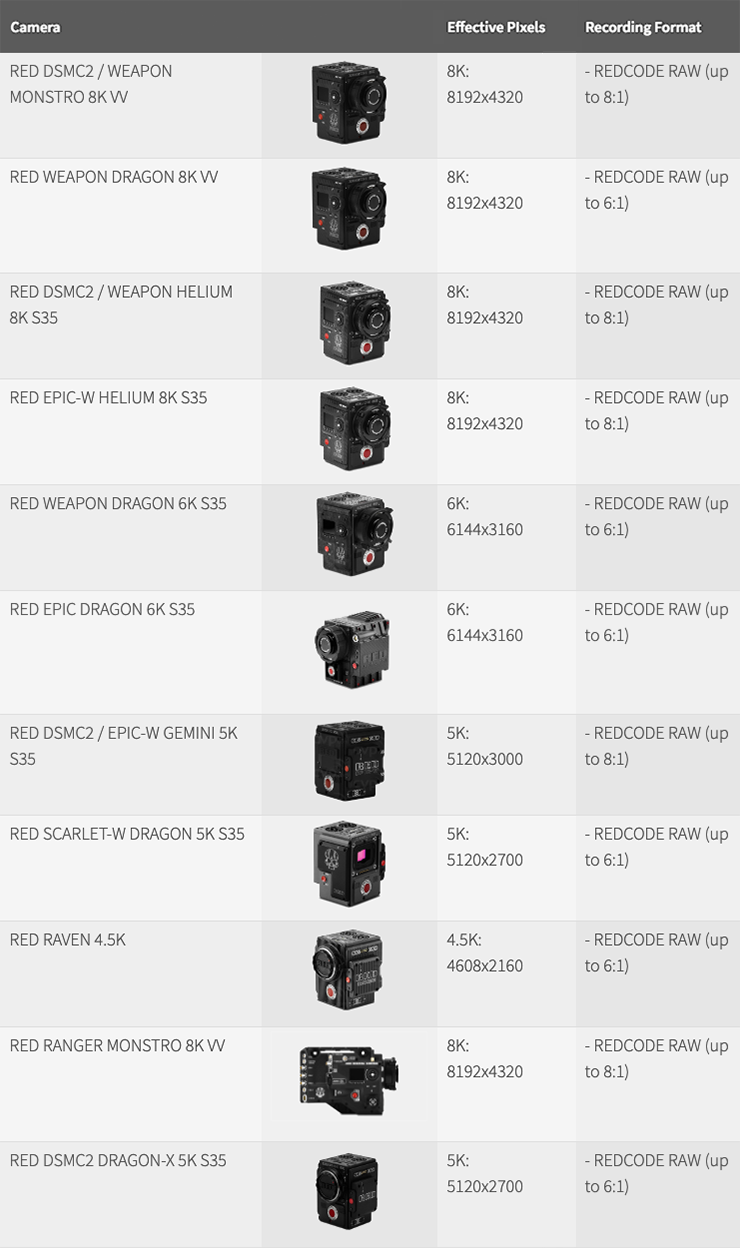This screenshot has width=740, height=1248.
Task: Click the 4.5K: 4608x2160 resolution cell
Action: coord(485,953)
